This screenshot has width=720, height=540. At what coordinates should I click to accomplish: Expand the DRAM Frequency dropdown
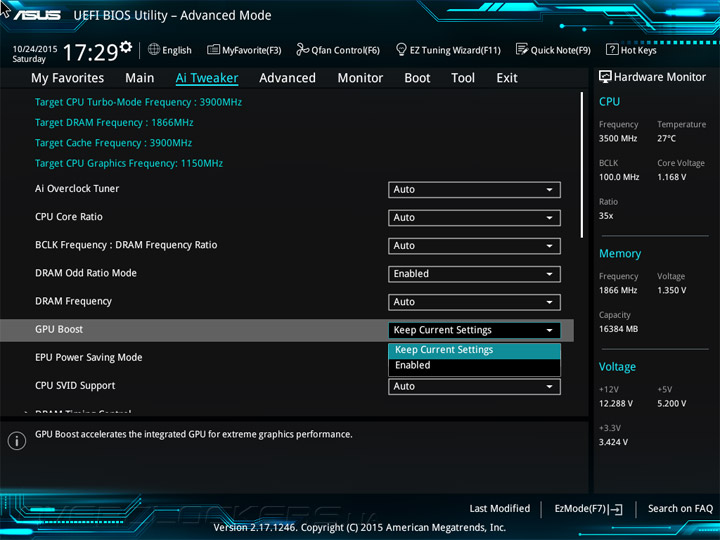coord(474,302)
